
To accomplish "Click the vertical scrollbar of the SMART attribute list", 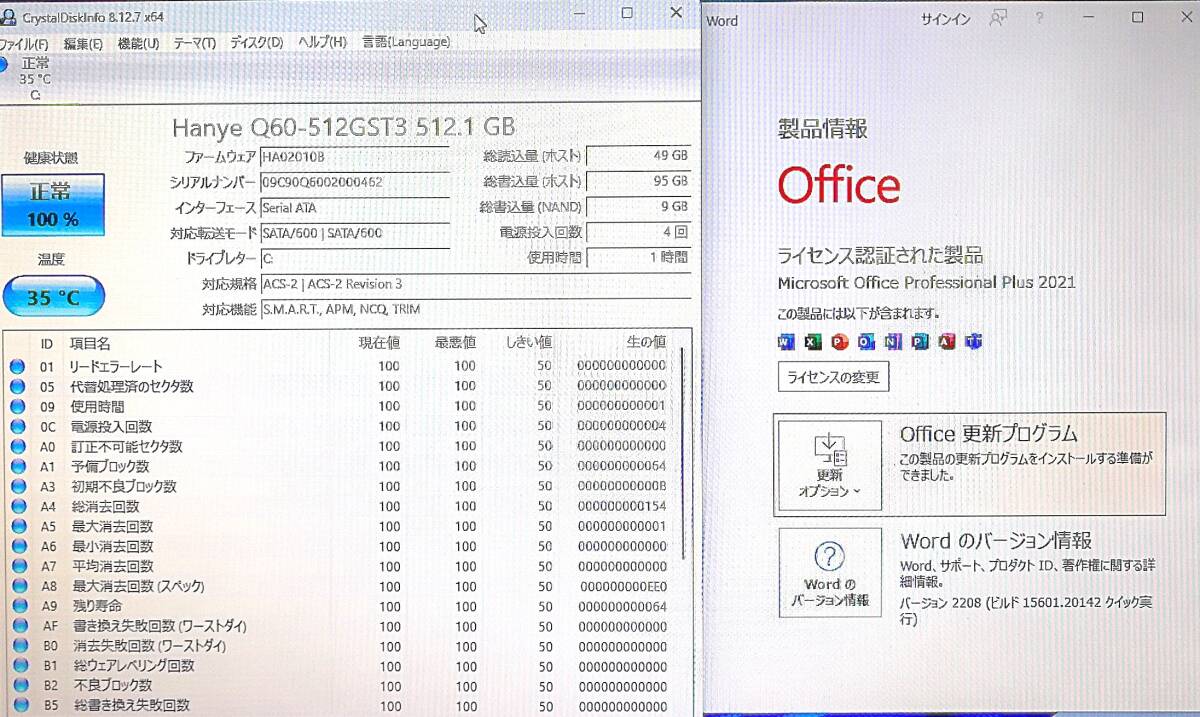I will click(x=685, y=453).
